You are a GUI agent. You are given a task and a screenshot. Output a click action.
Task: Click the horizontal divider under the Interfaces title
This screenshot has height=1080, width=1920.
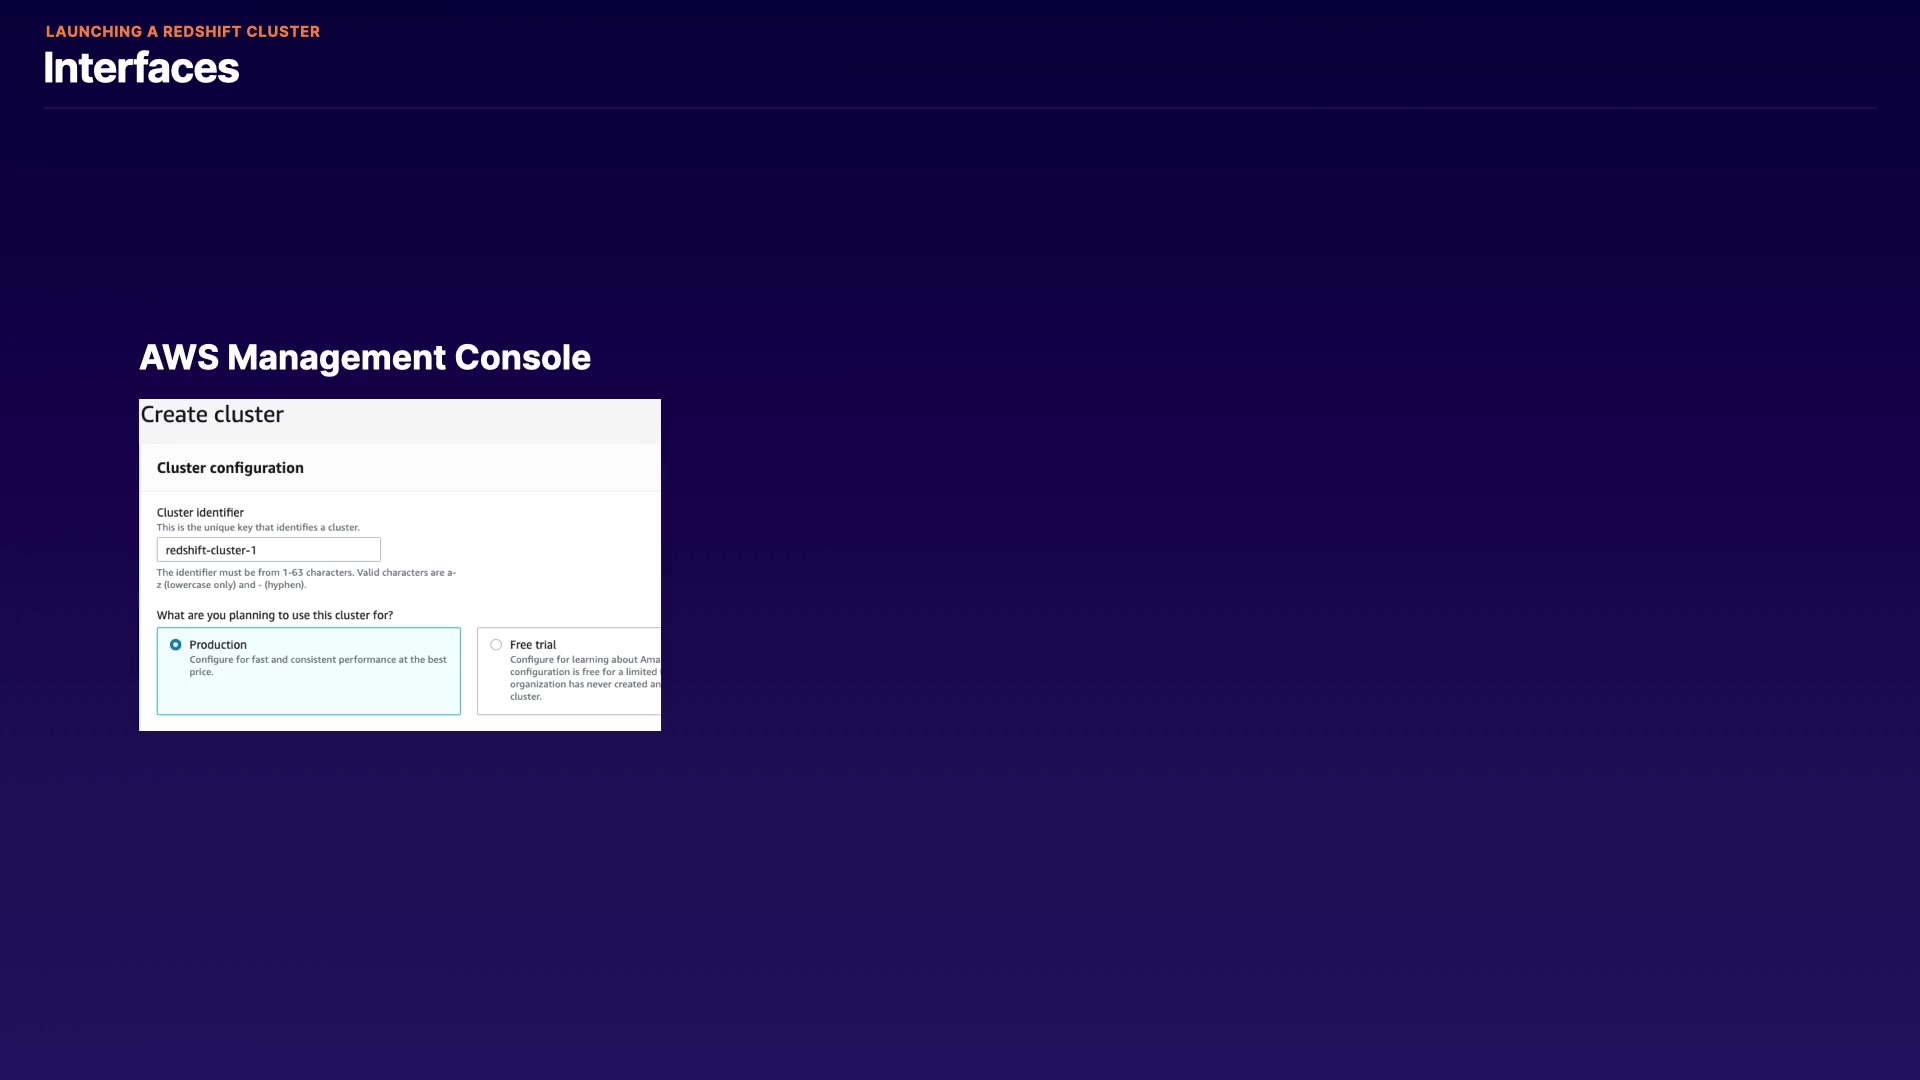click(x=960, y=108)
